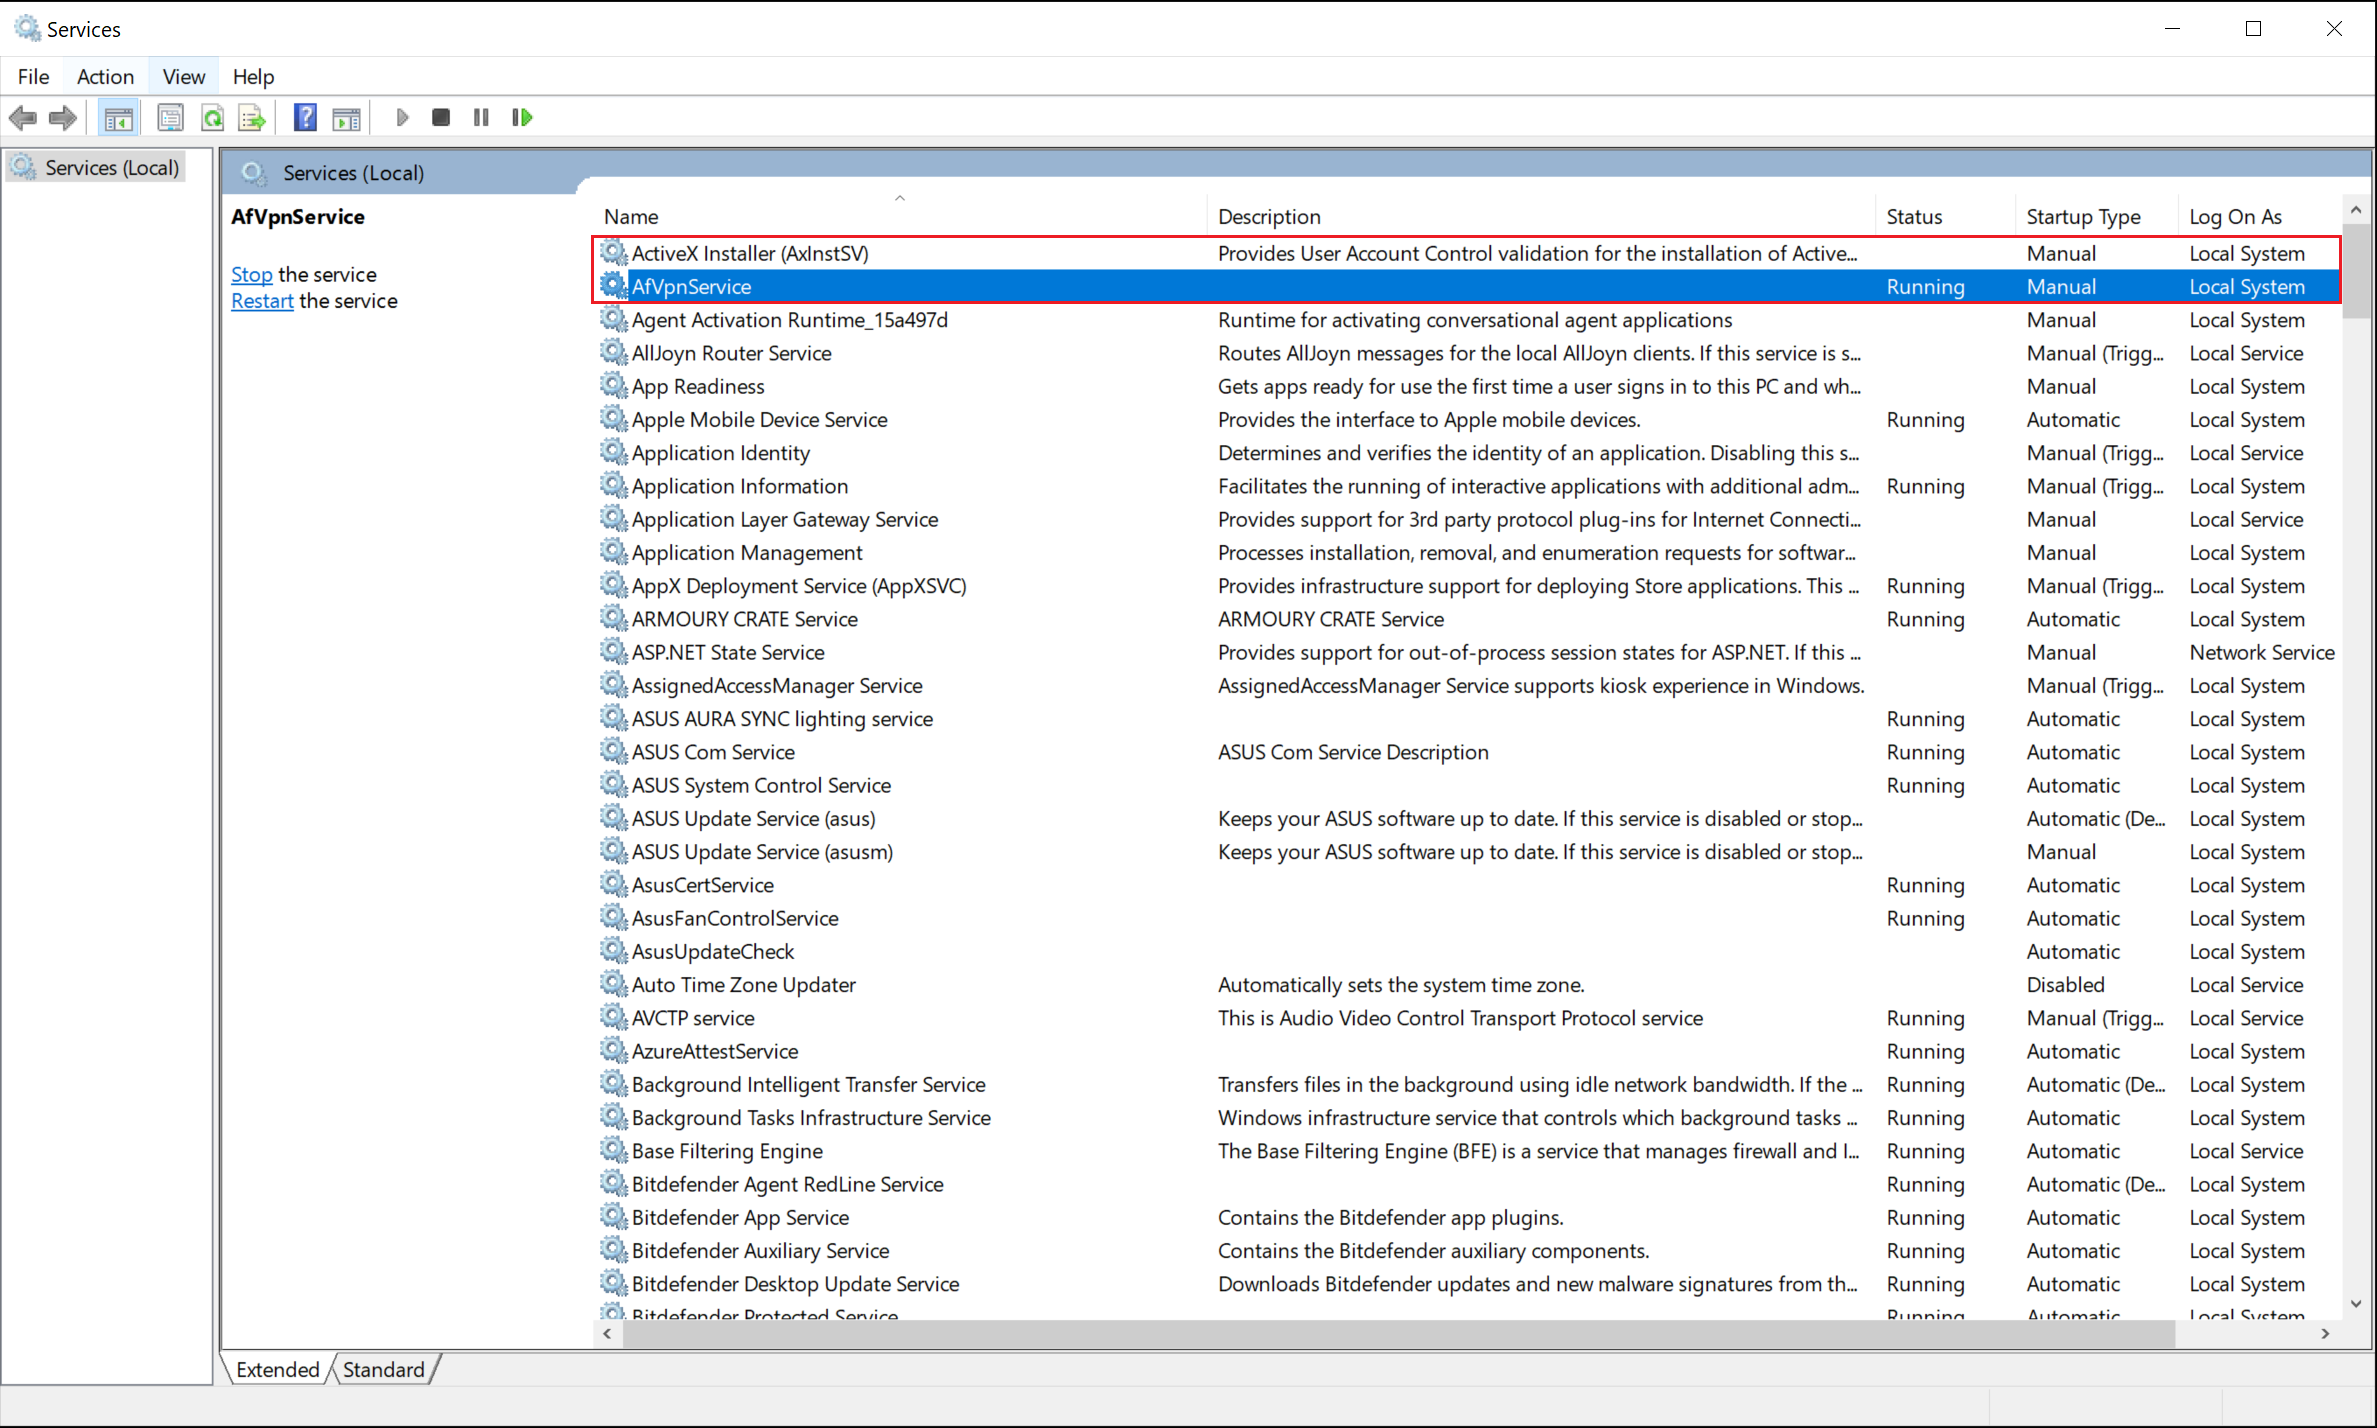
Task: Click gear icon beside AsusCertService
Action: [613, 885]
